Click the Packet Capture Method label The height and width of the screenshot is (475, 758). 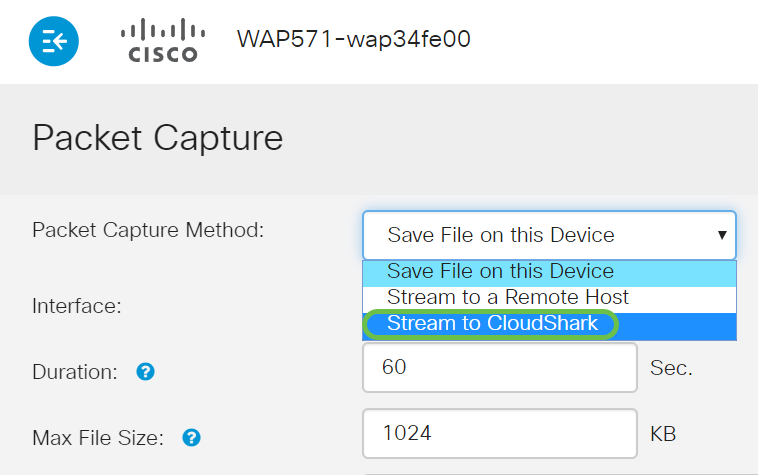(148, 230)
